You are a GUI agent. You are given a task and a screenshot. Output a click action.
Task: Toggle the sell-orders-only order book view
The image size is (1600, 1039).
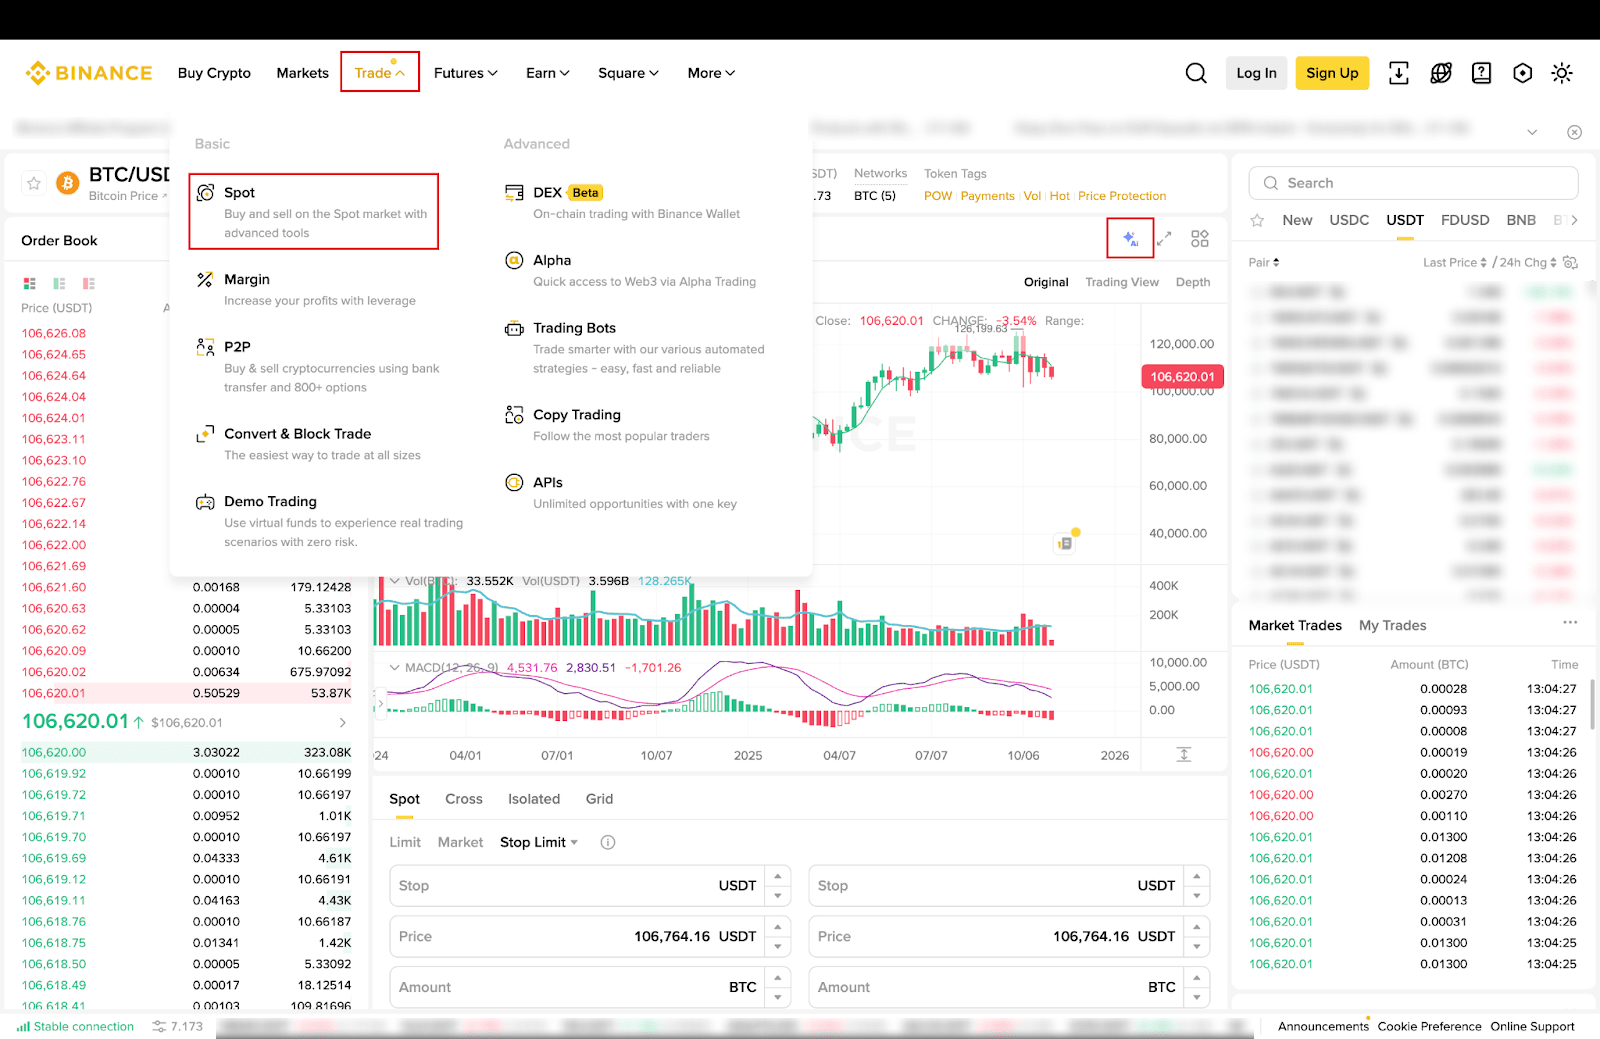pyautogui.click(x=87, y=283)
